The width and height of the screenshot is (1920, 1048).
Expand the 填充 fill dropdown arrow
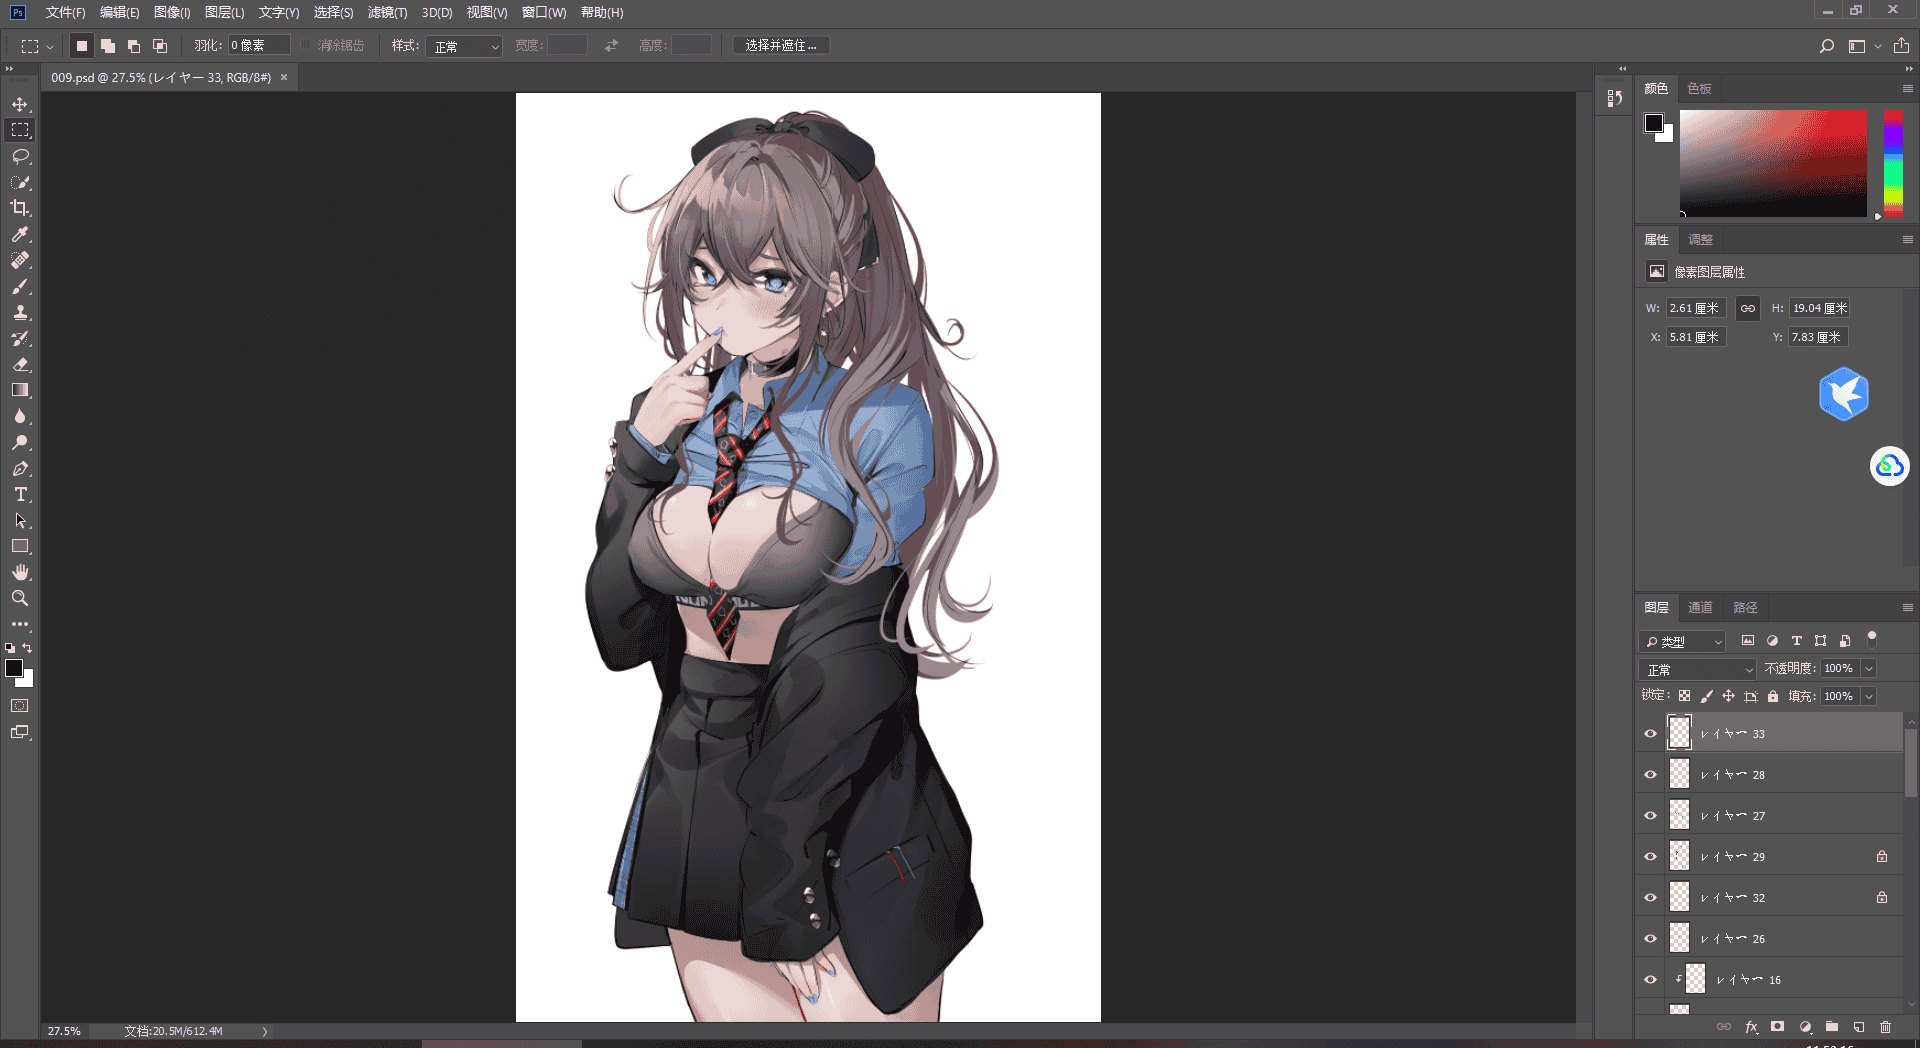(1868, 697)
